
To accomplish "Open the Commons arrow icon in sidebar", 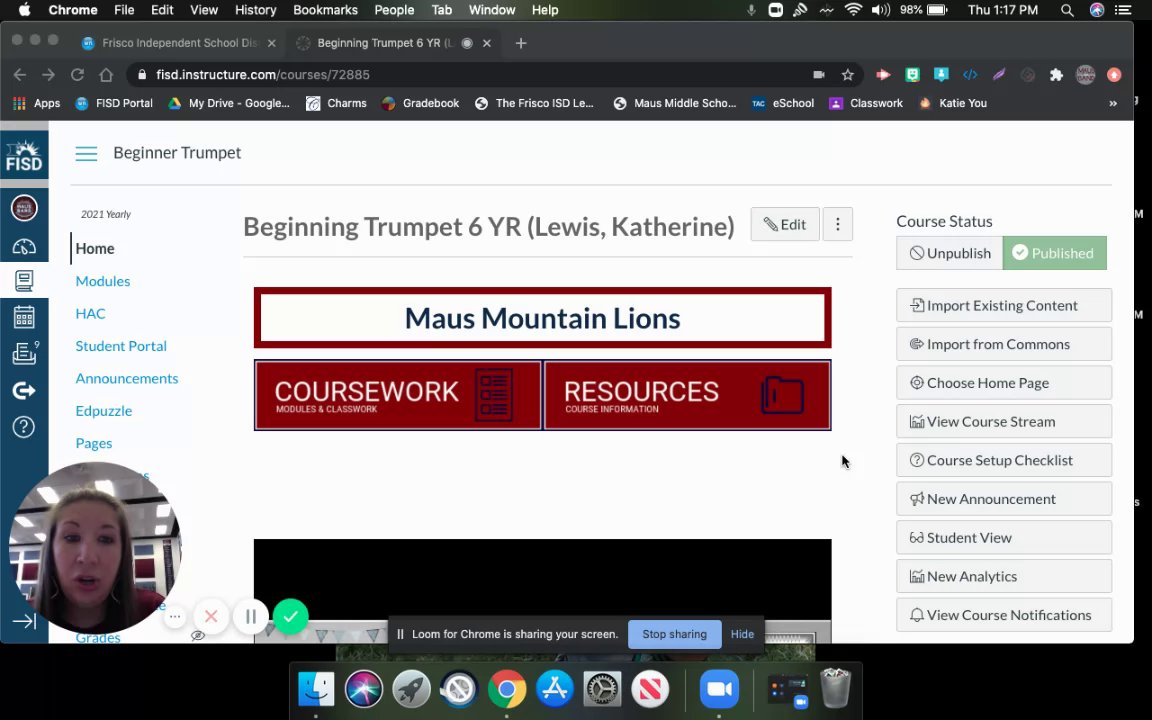I will tap(24, 391).
